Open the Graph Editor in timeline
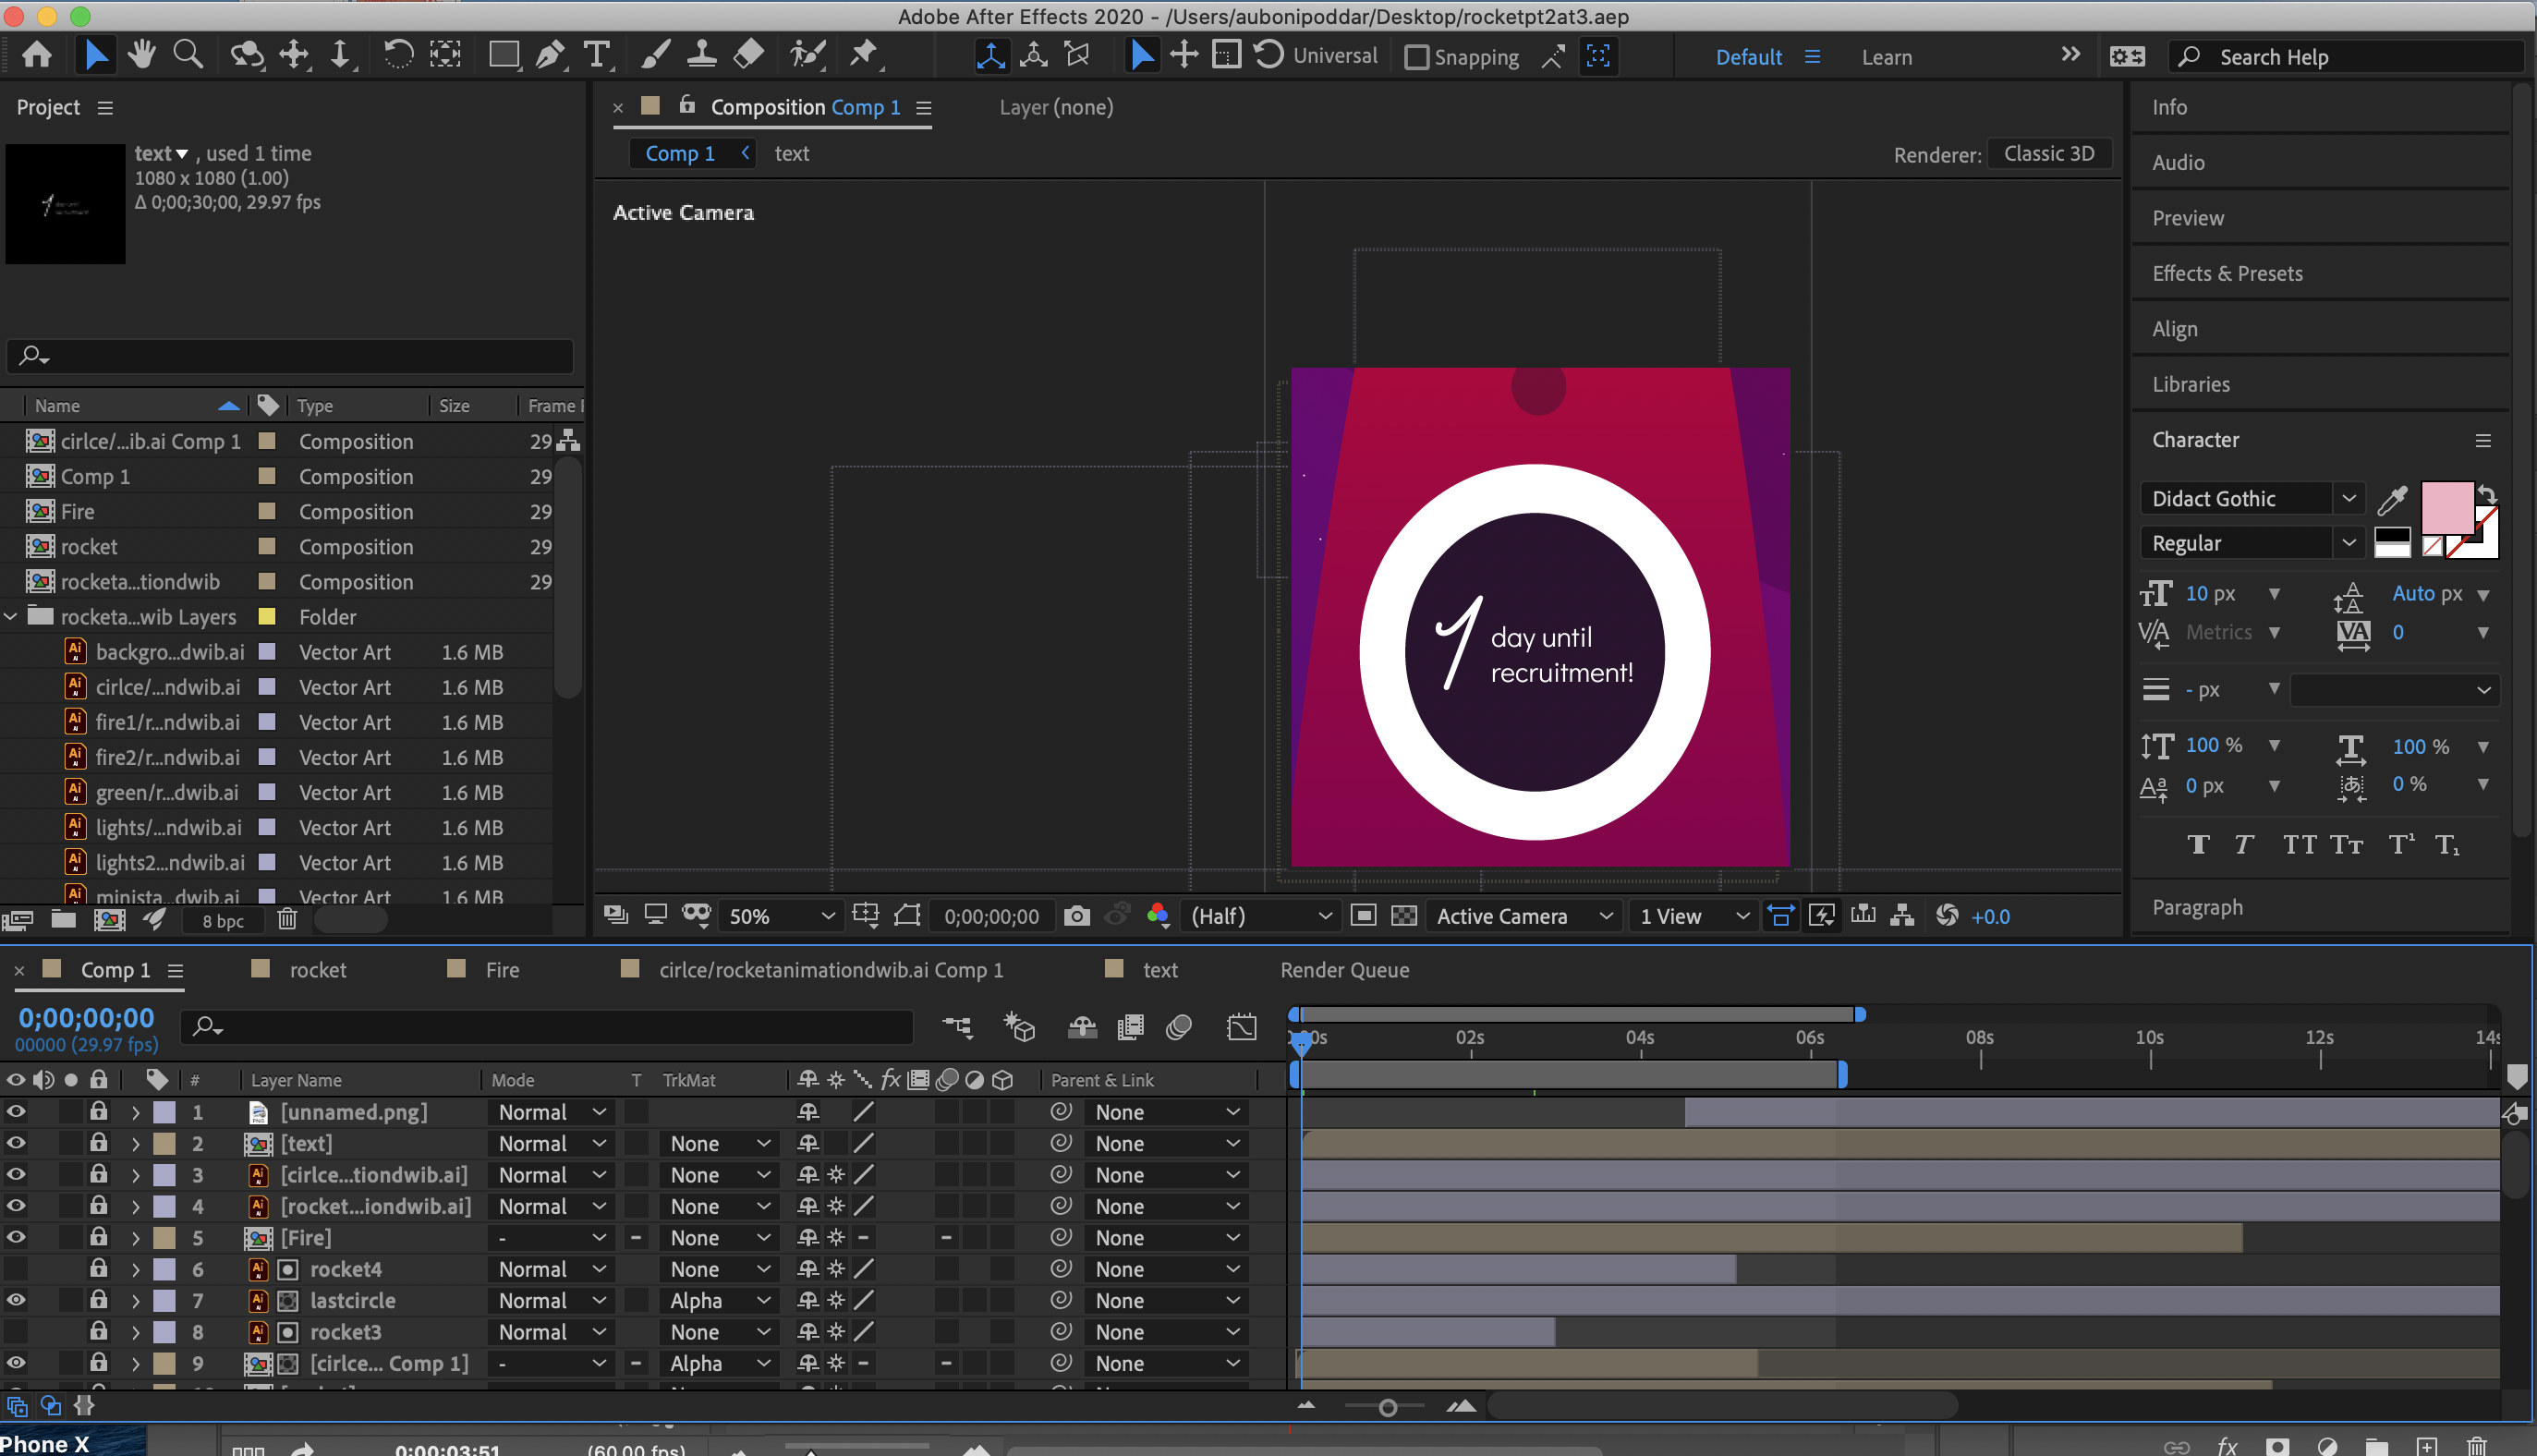Screen dimensions: 2537x1456 (1241, 1027)
